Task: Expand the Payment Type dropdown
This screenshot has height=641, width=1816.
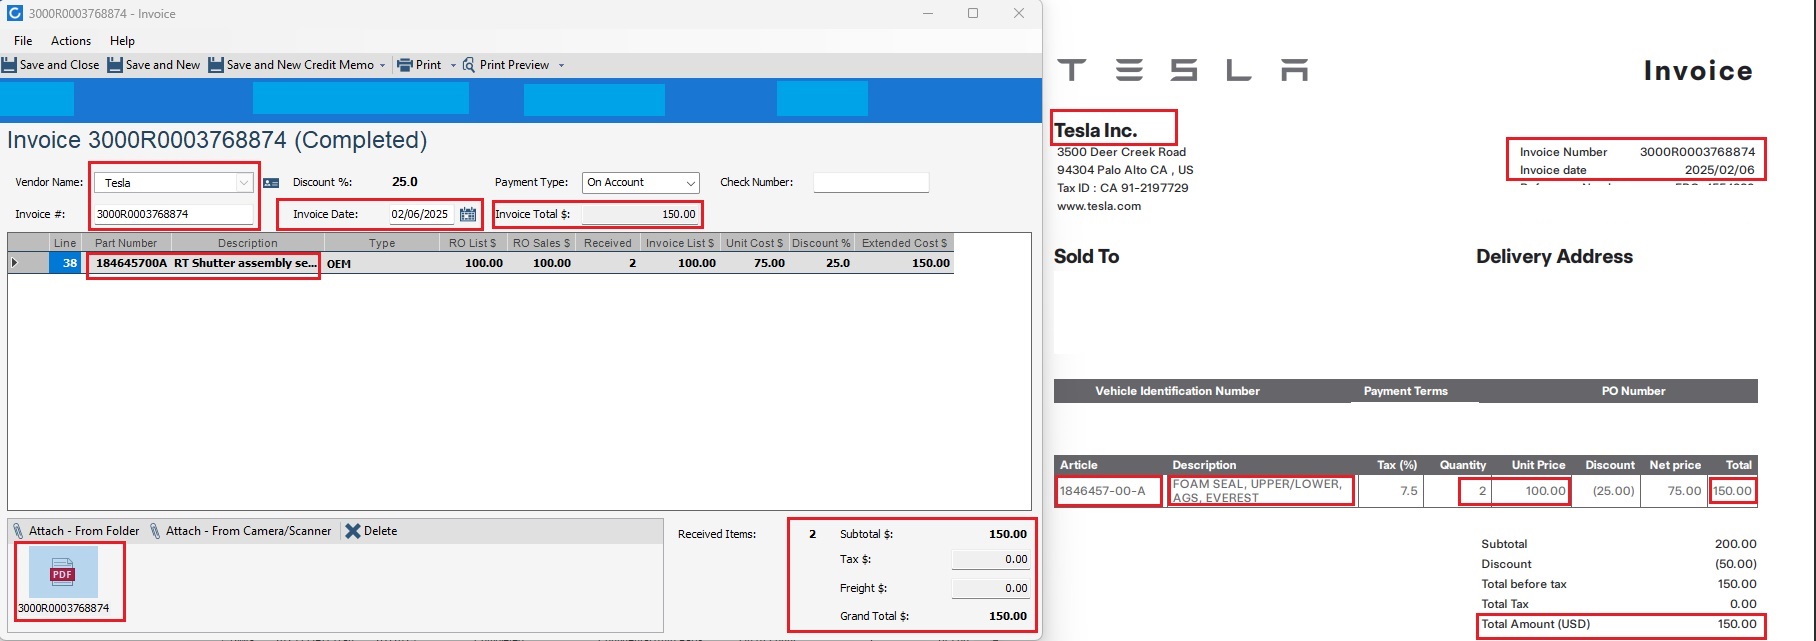Action: pyautogui.click(x=690, y=183)
